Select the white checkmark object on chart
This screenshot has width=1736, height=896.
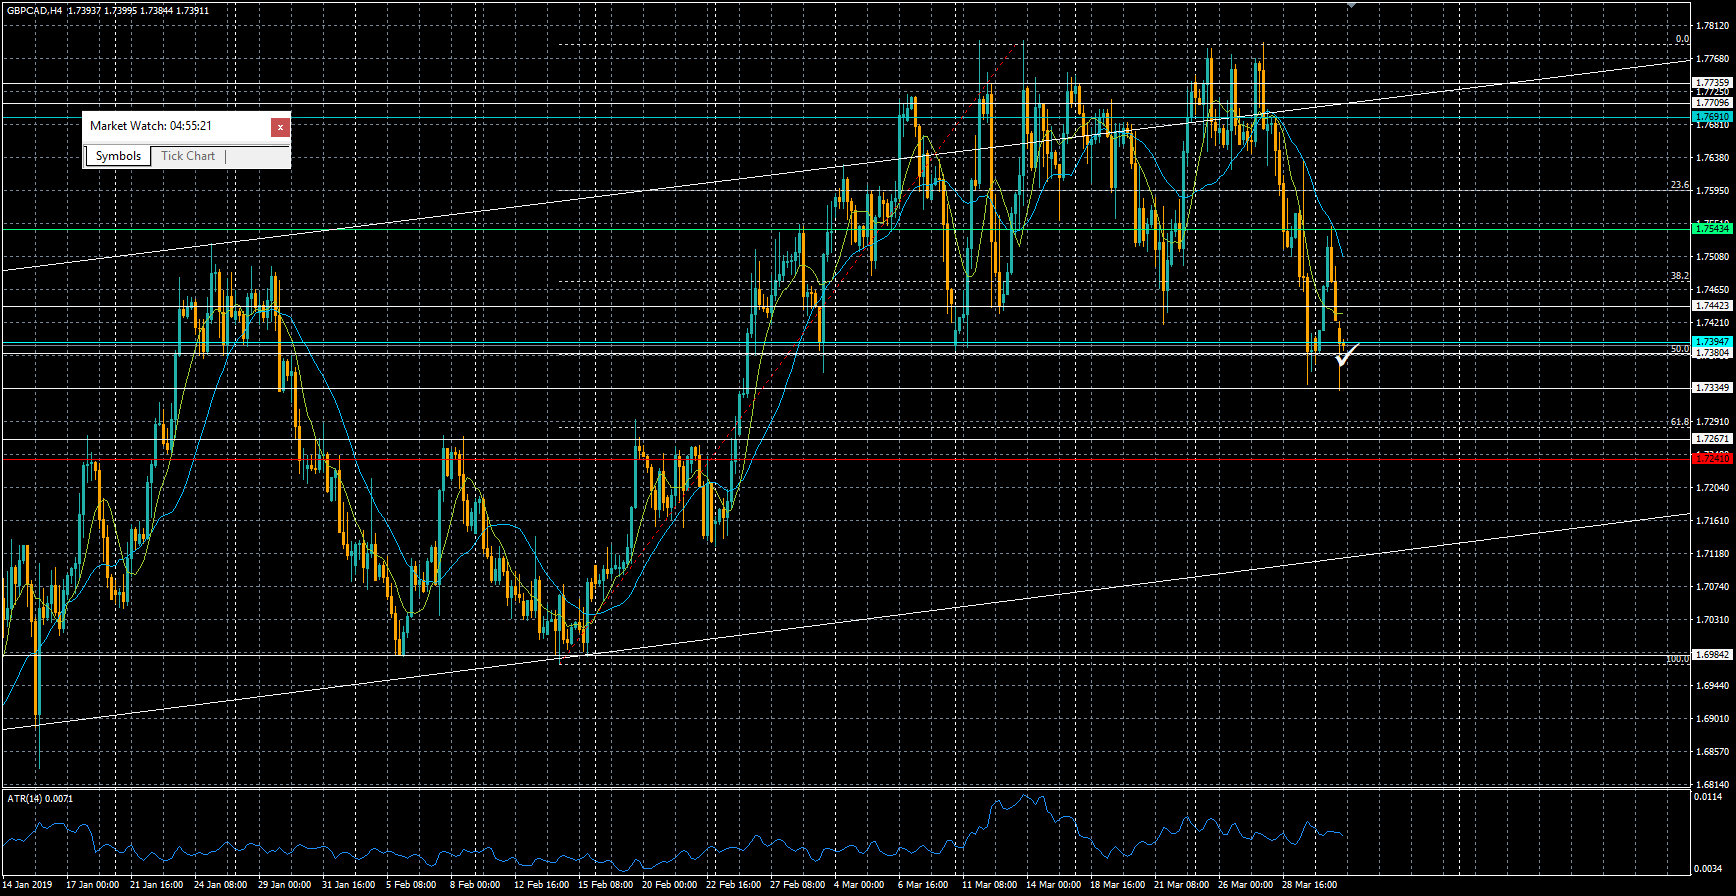(x=1346, y=354)
